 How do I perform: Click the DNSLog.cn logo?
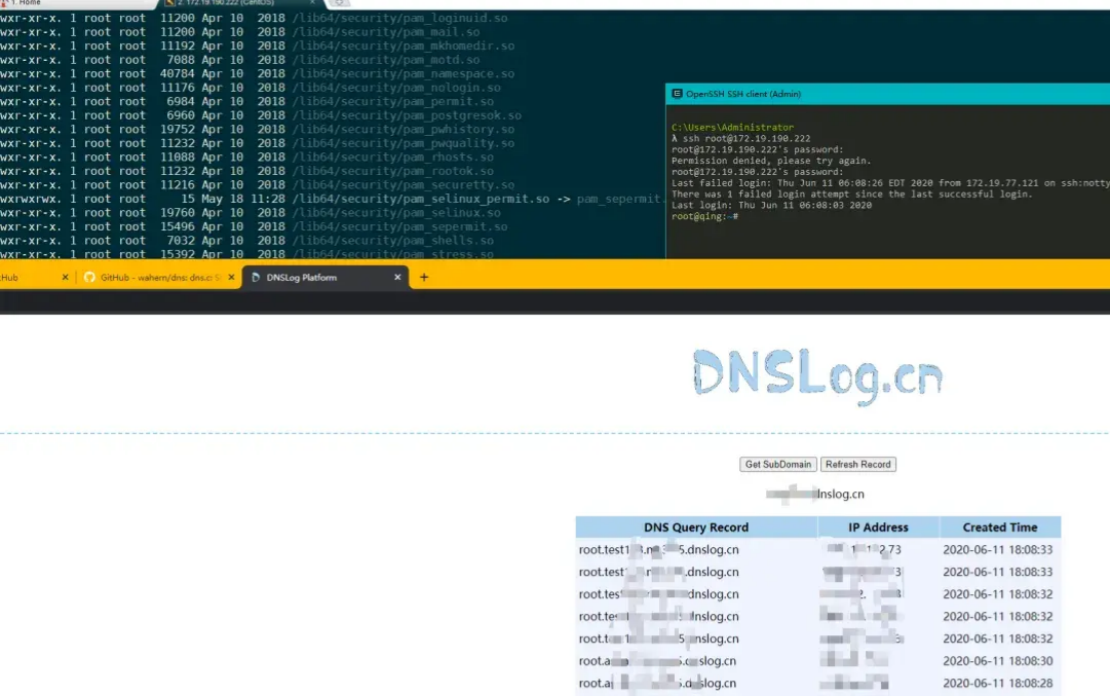click(x=818, y=375)
